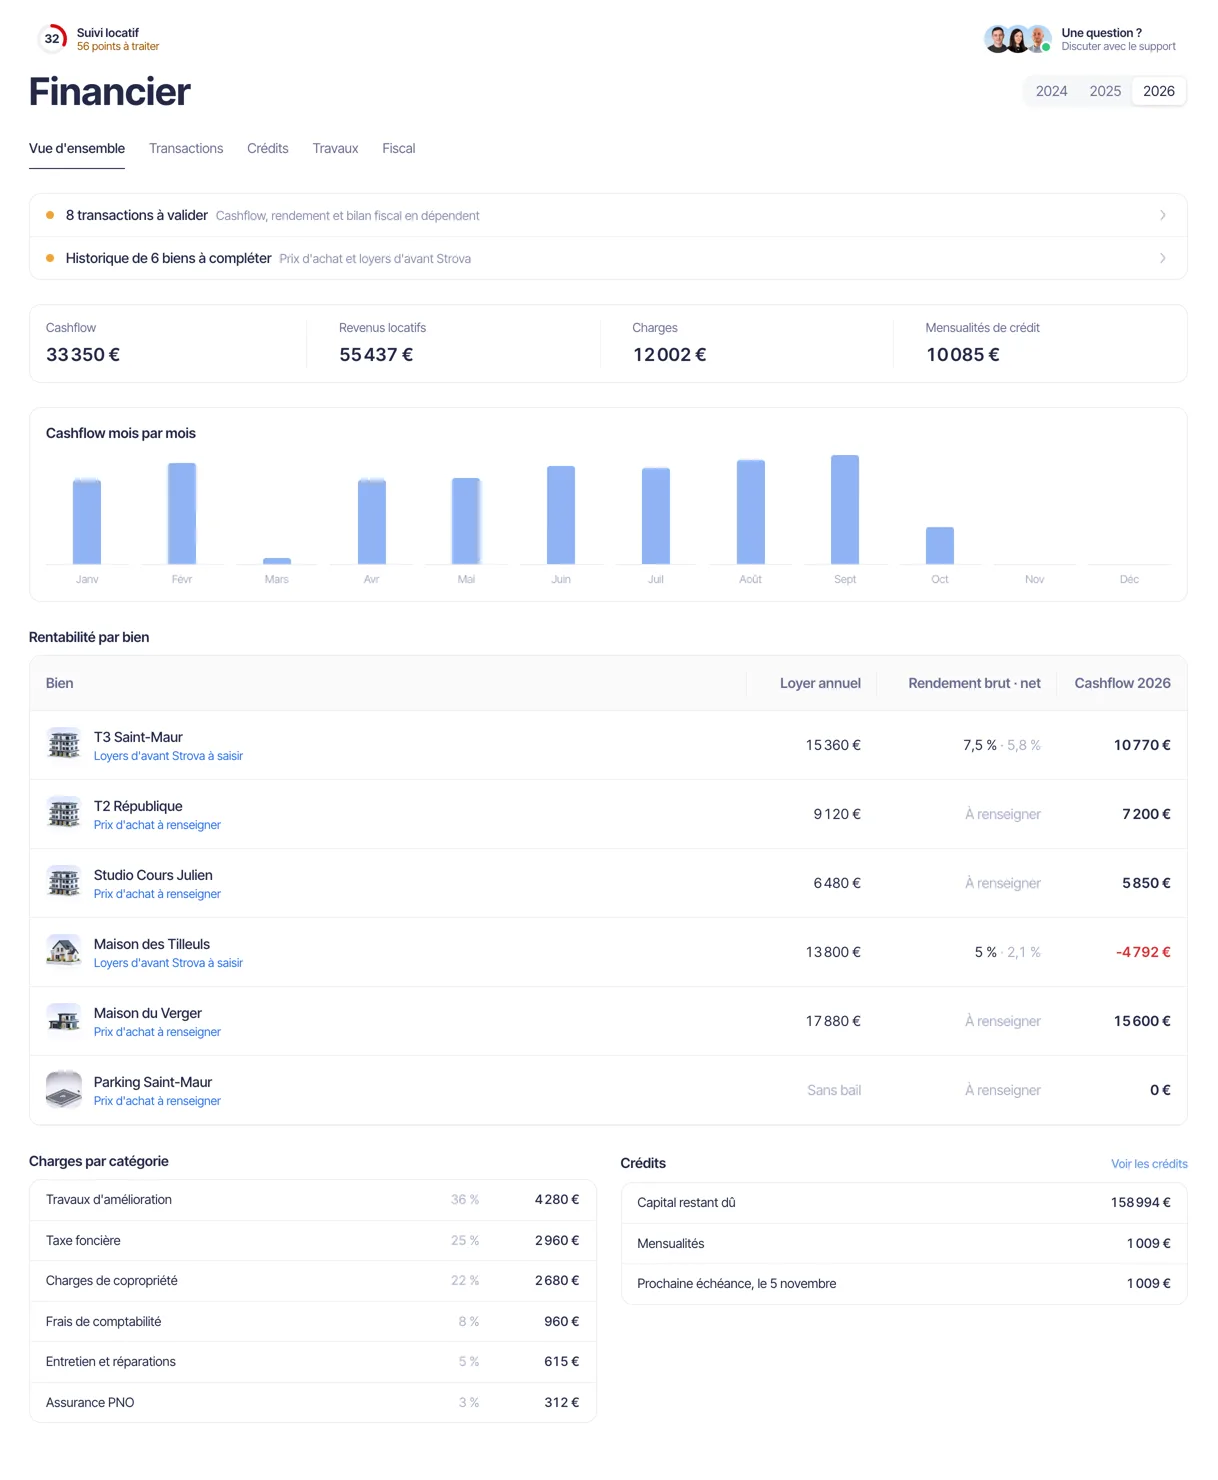Open the Fiscal tab
The width and height of the screenshot is (1218, 1480).
click(398, 148)
